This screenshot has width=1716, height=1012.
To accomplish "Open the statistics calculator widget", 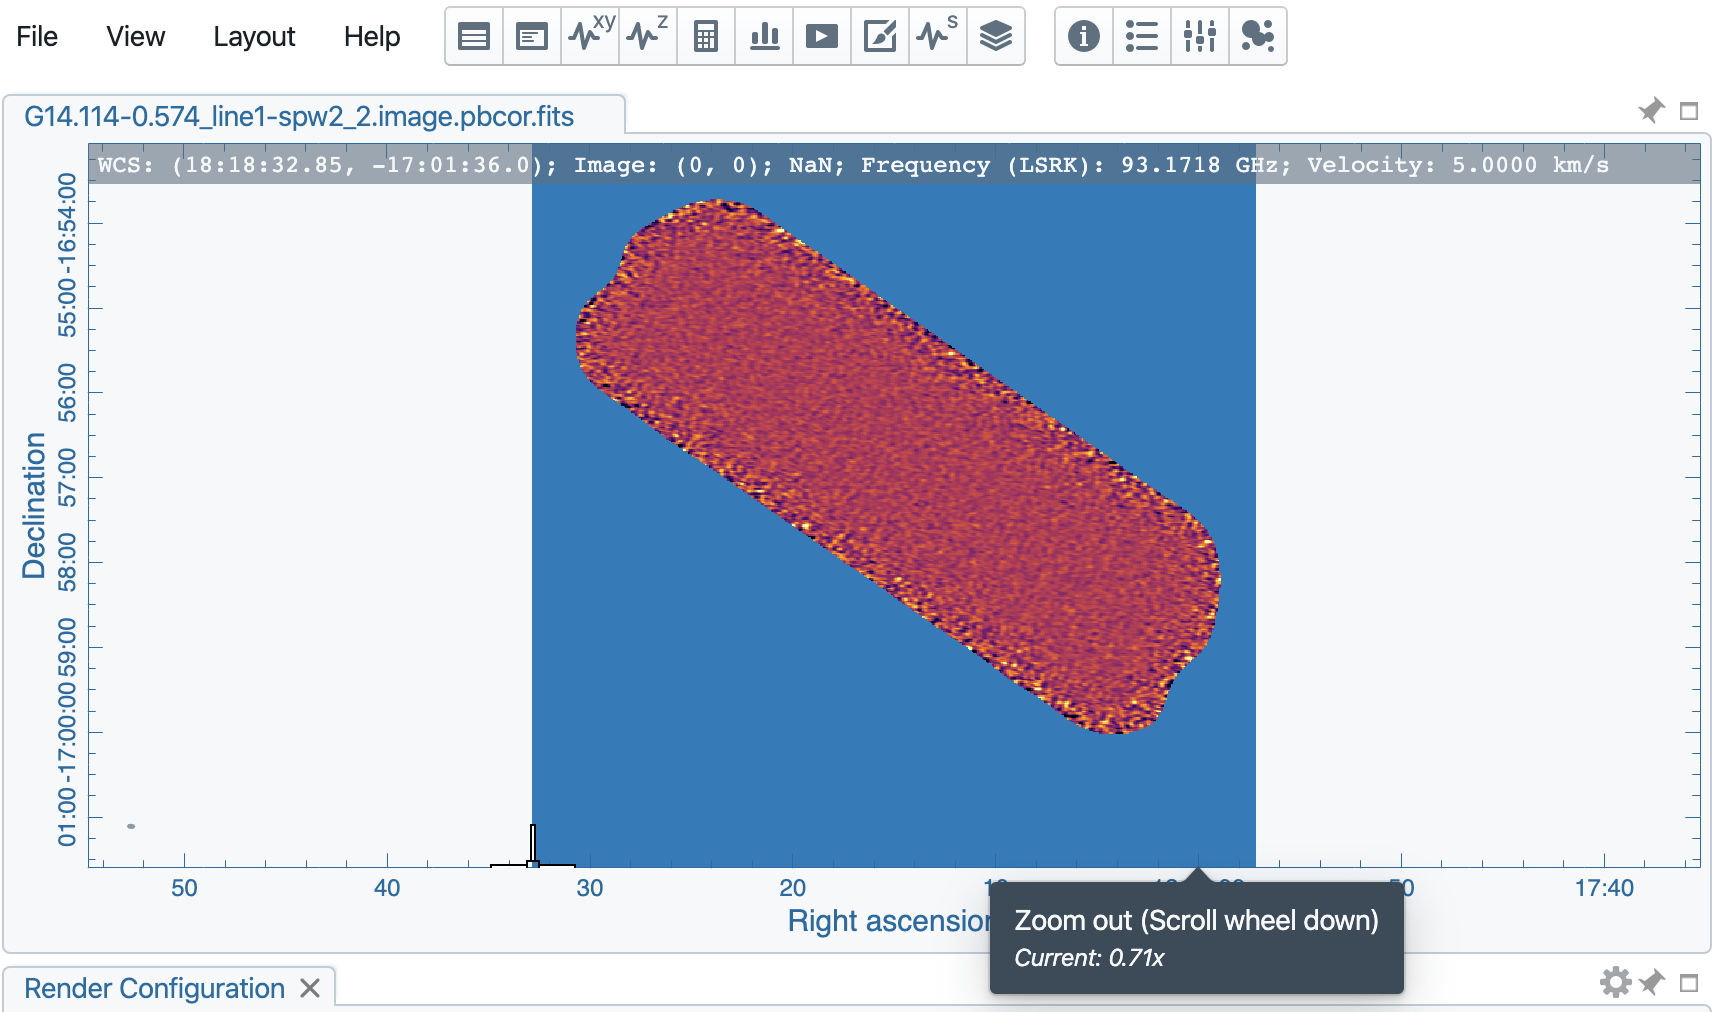I will [x=706, y=37].
